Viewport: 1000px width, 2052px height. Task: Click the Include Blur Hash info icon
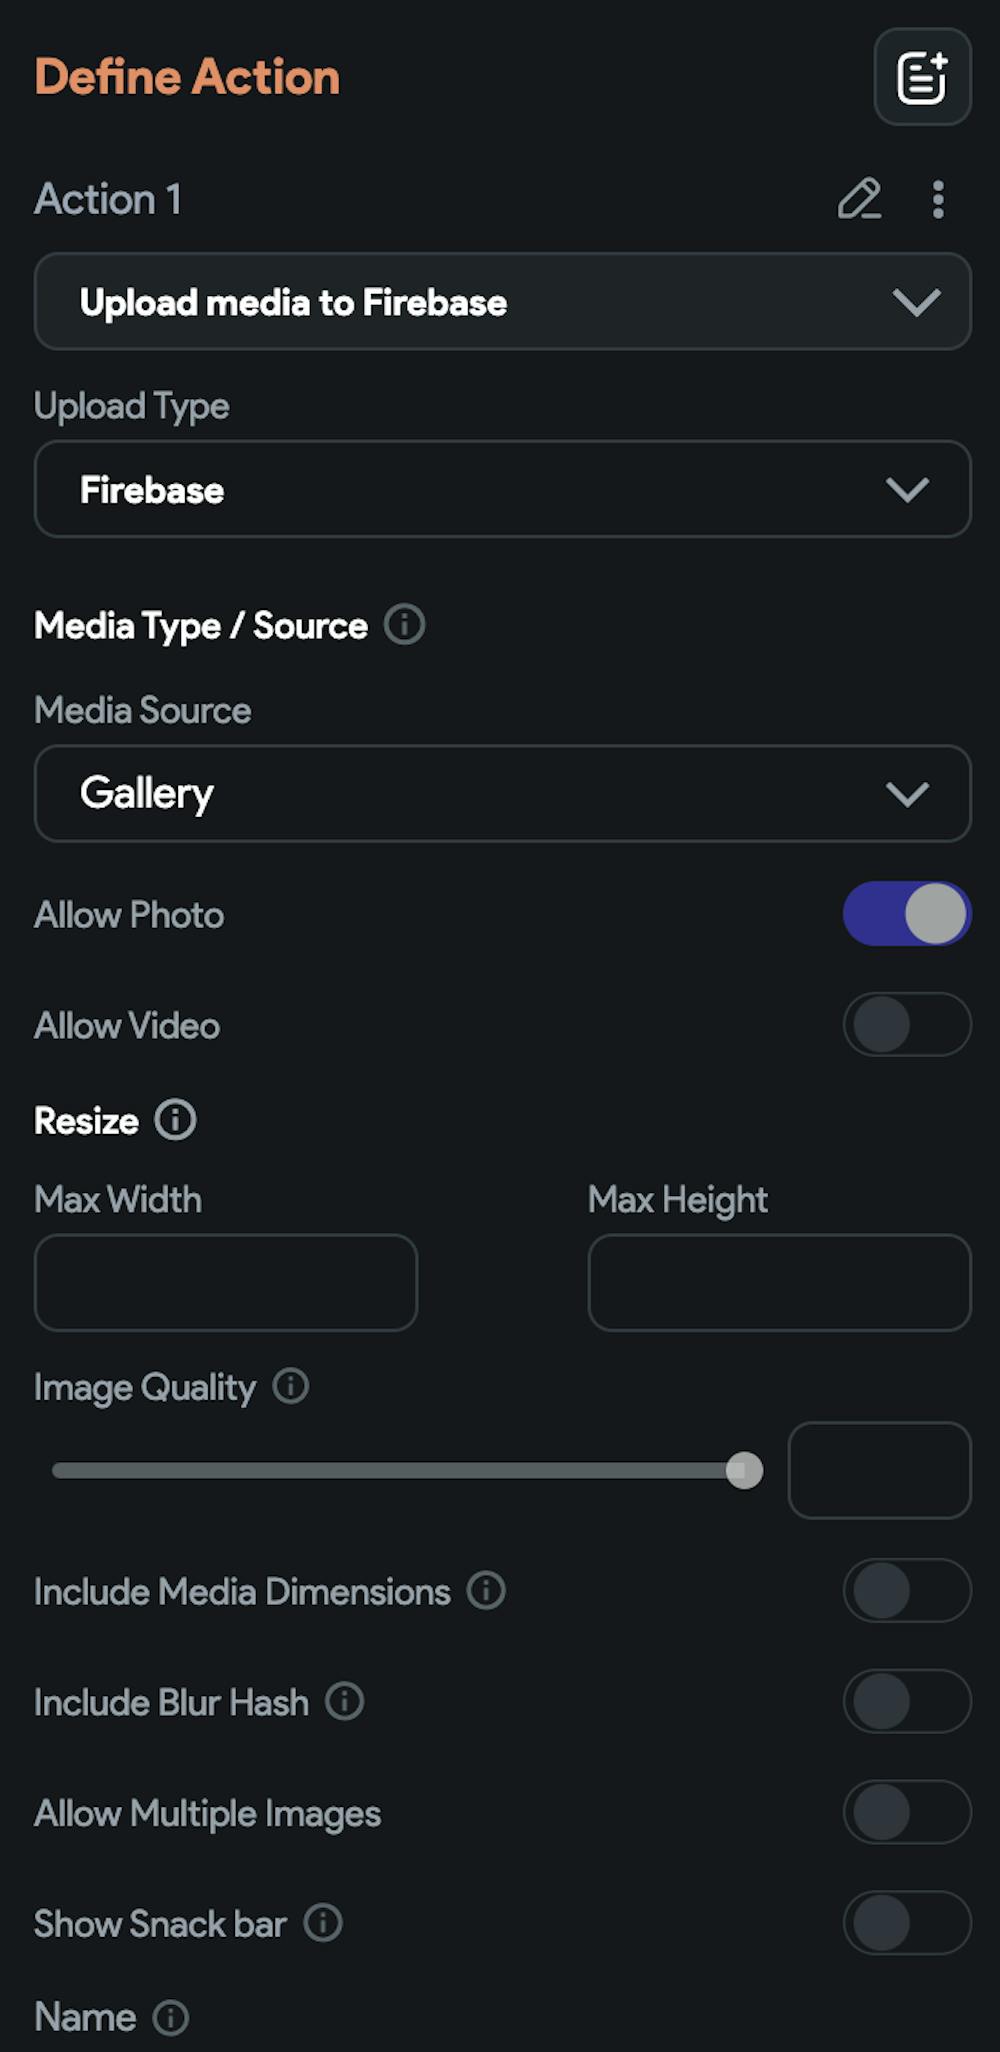pyautogui.click(x=345, y=1701)
